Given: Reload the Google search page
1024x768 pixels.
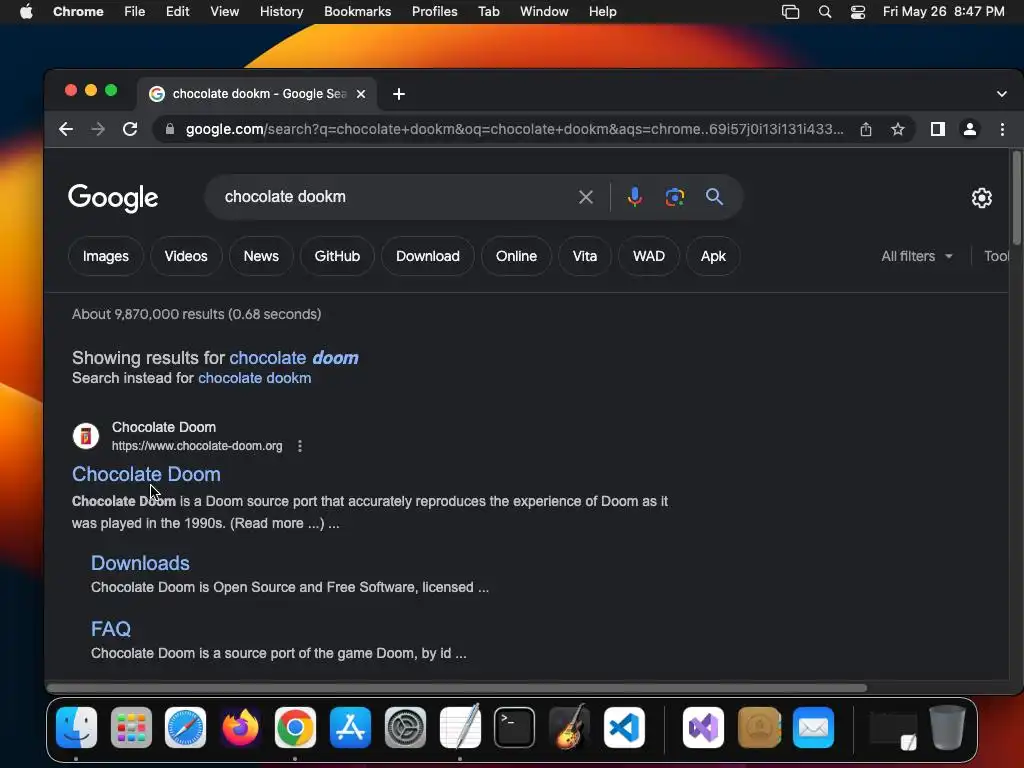Looking at the screenshot, I should [130, 129].
